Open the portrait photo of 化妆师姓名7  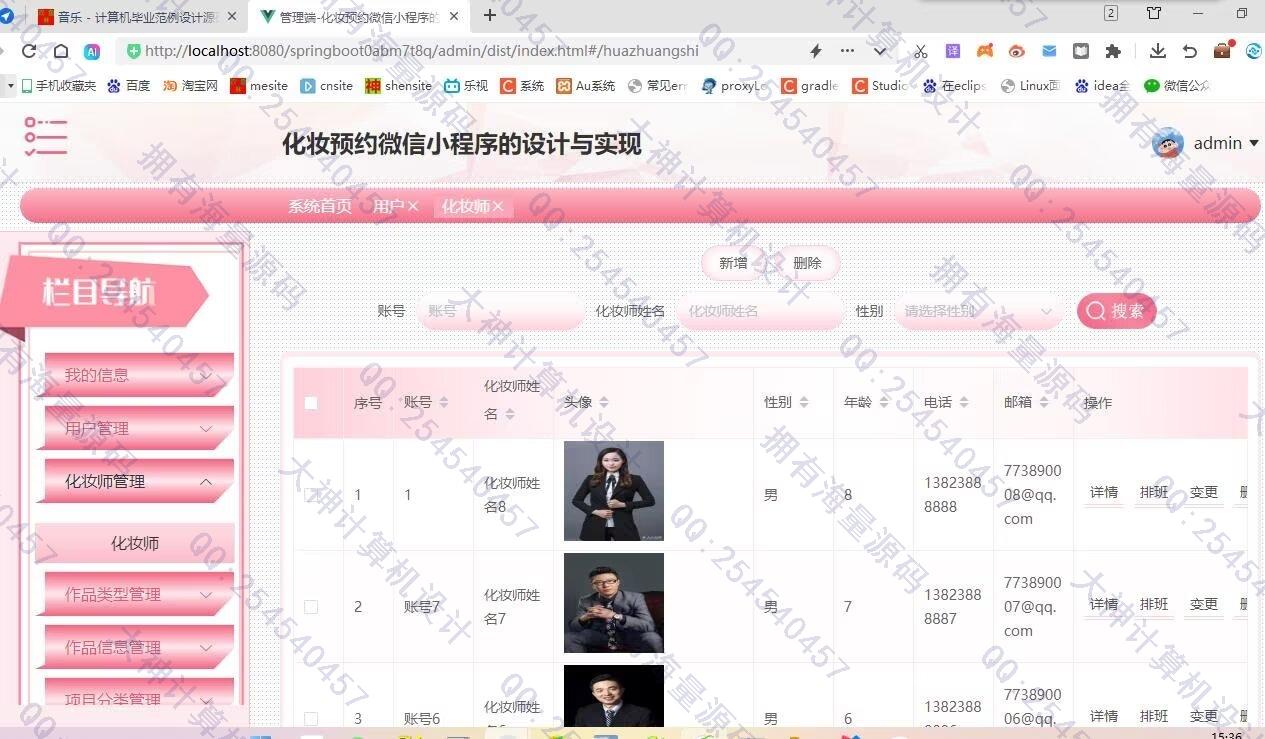point(614,603)
